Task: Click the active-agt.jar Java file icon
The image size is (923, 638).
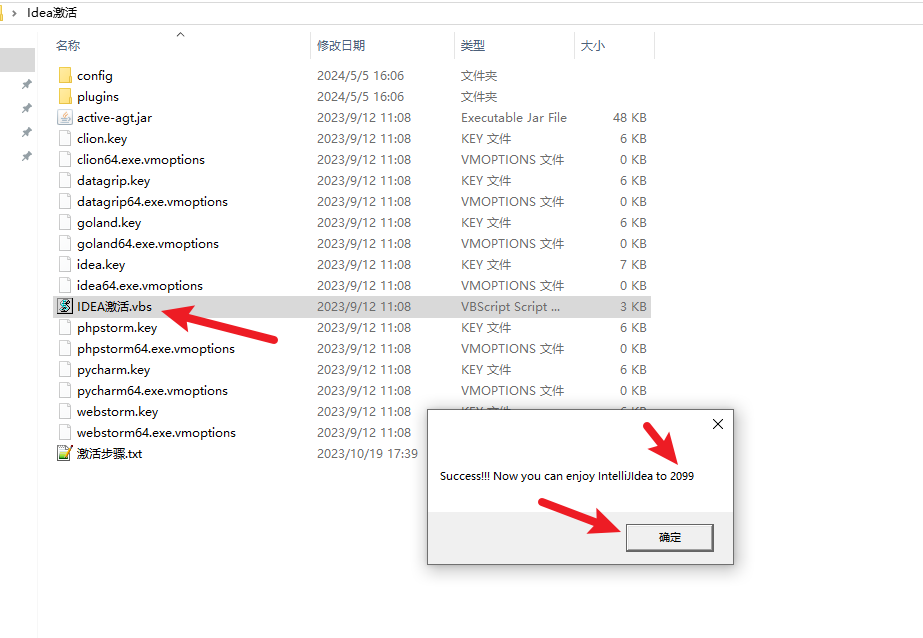Action: pos(65,118)
